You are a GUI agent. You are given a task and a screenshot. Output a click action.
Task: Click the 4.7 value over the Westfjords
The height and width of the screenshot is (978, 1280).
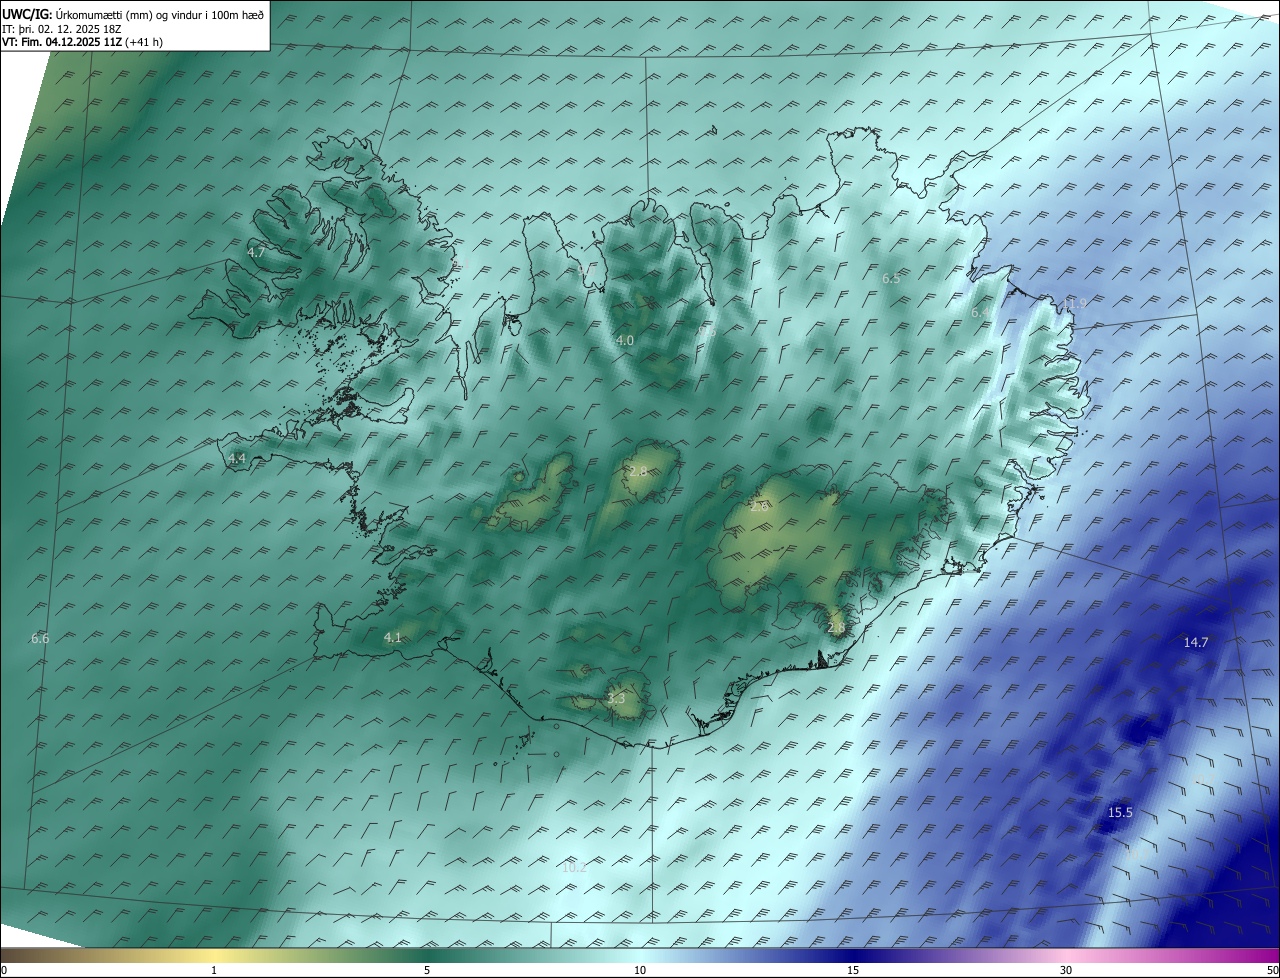[x=256, y=253]
